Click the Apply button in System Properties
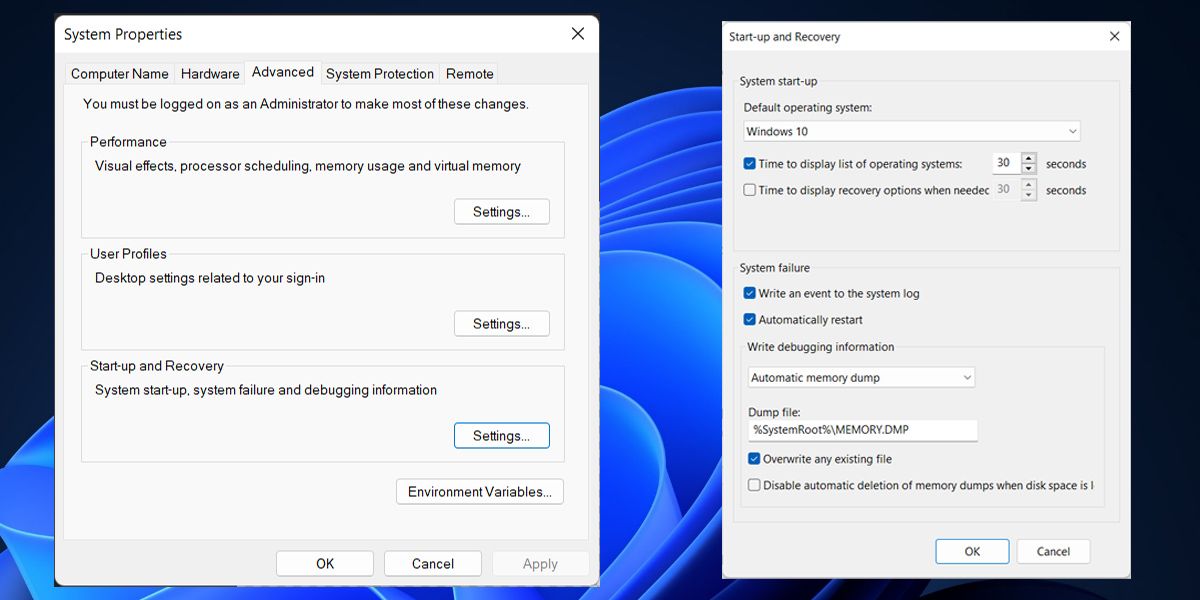1200x600 pixels. (x=540, y=564)
